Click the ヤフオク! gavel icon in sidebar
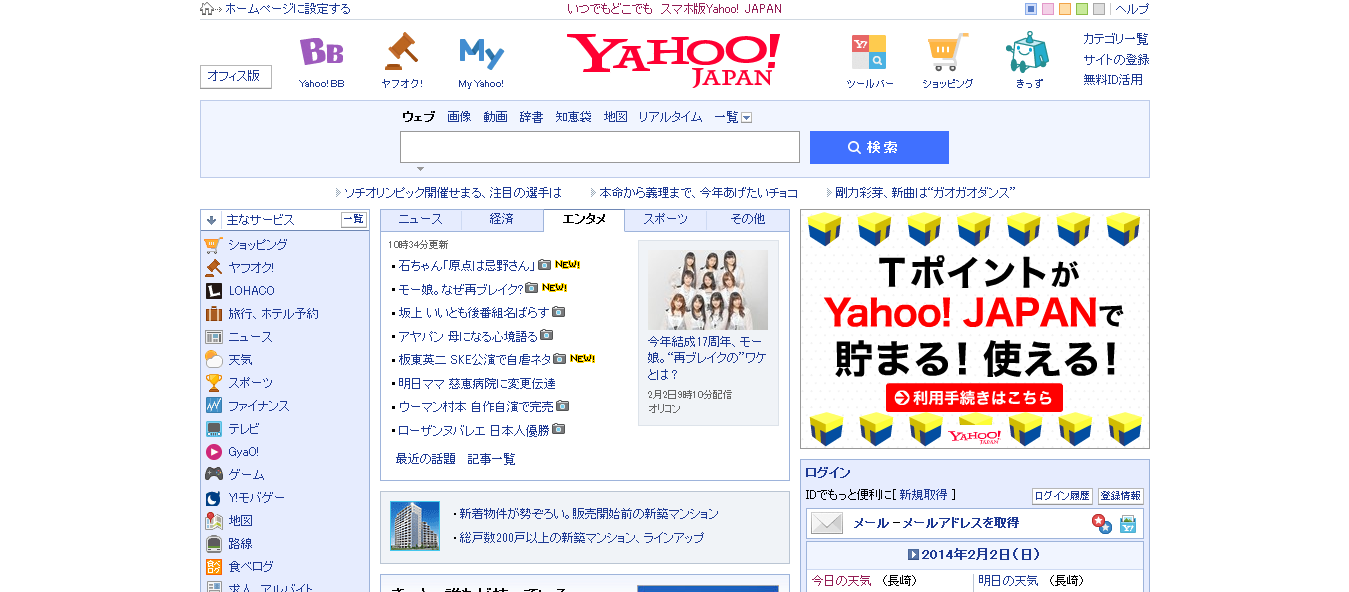Image resolution: width=1349 pixels, height=592 pixels. tap(213, 268)
